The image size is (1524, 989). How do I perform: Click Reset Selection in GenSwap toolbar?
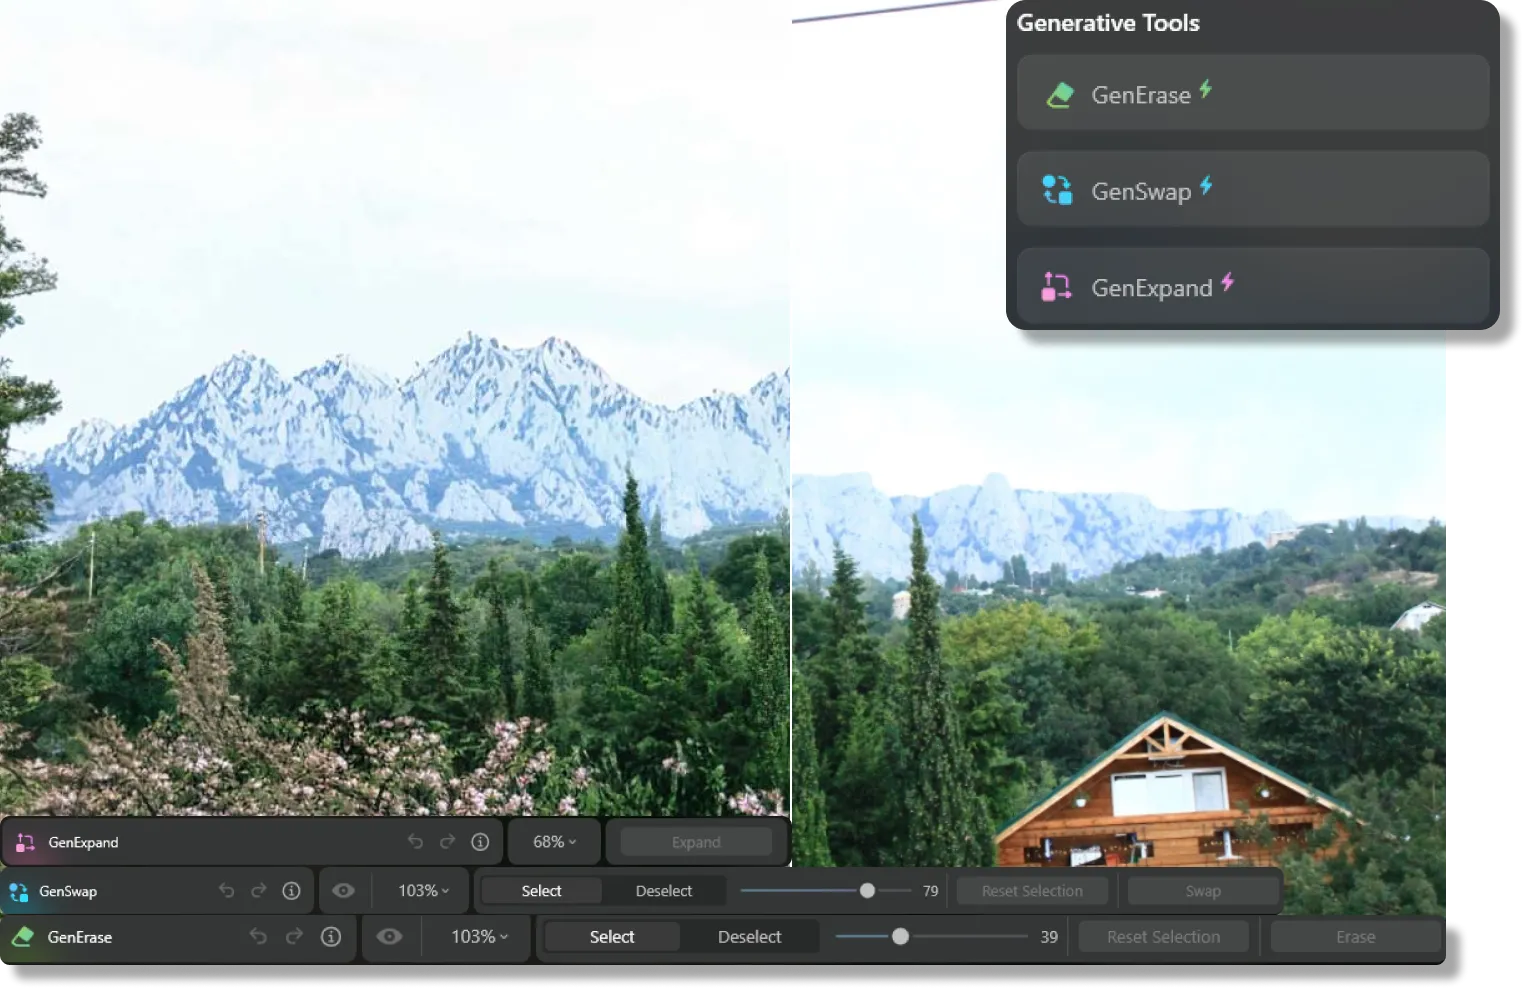click(x=1032, y=890)
